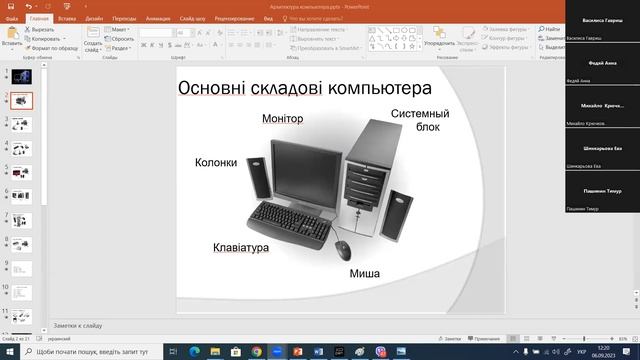Open the undo history dropdown arrow
This screenshot has width=640, height=360.
pyautogui.click(x=36, y=6)
